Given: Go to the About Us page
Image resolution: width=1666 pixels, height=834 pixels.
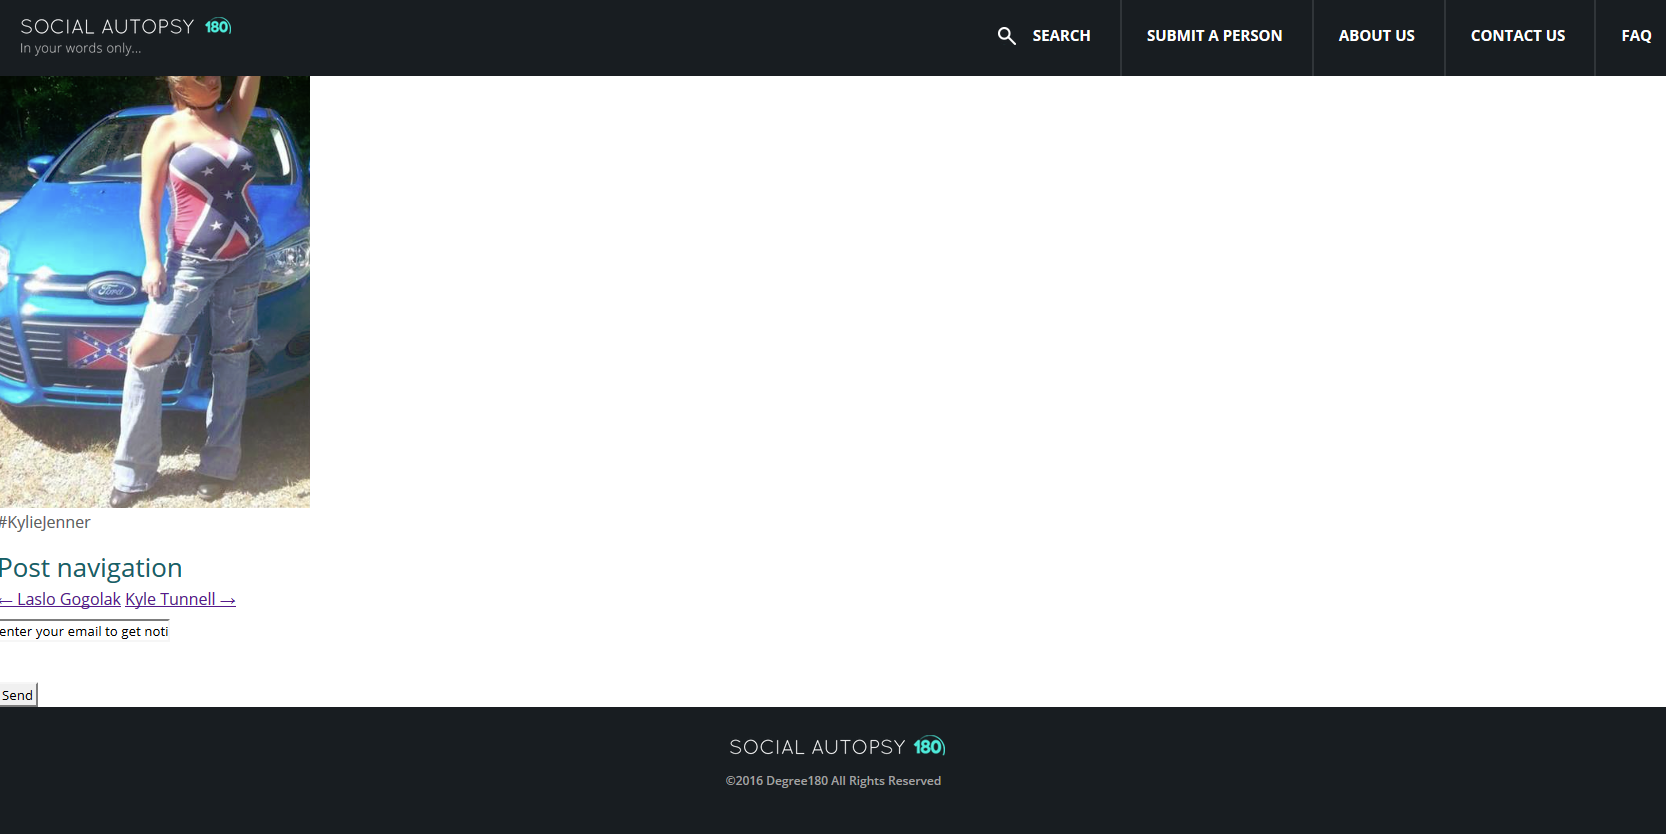Looking at the screenshot, I should (1376, 36).
